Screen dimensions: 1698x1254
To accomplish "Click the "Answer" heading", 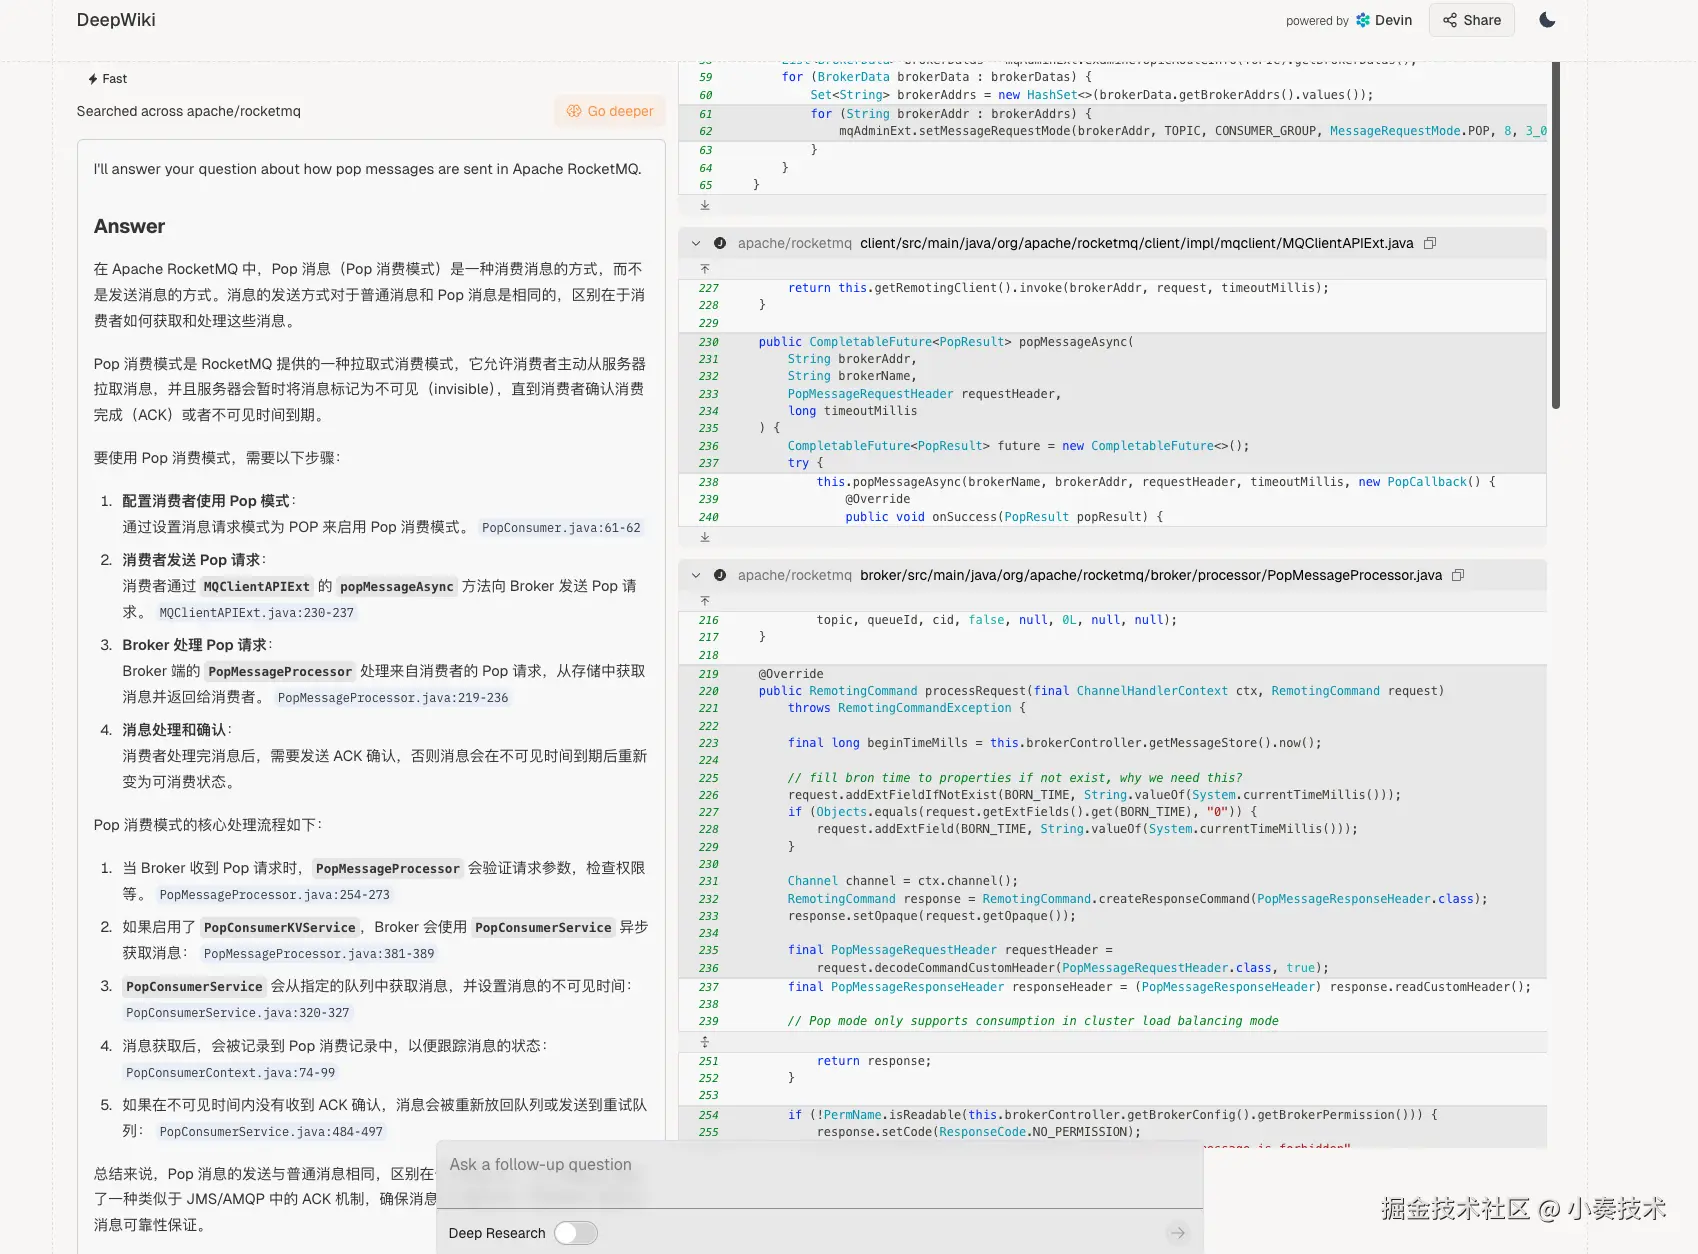I will (x=129, y=227).
